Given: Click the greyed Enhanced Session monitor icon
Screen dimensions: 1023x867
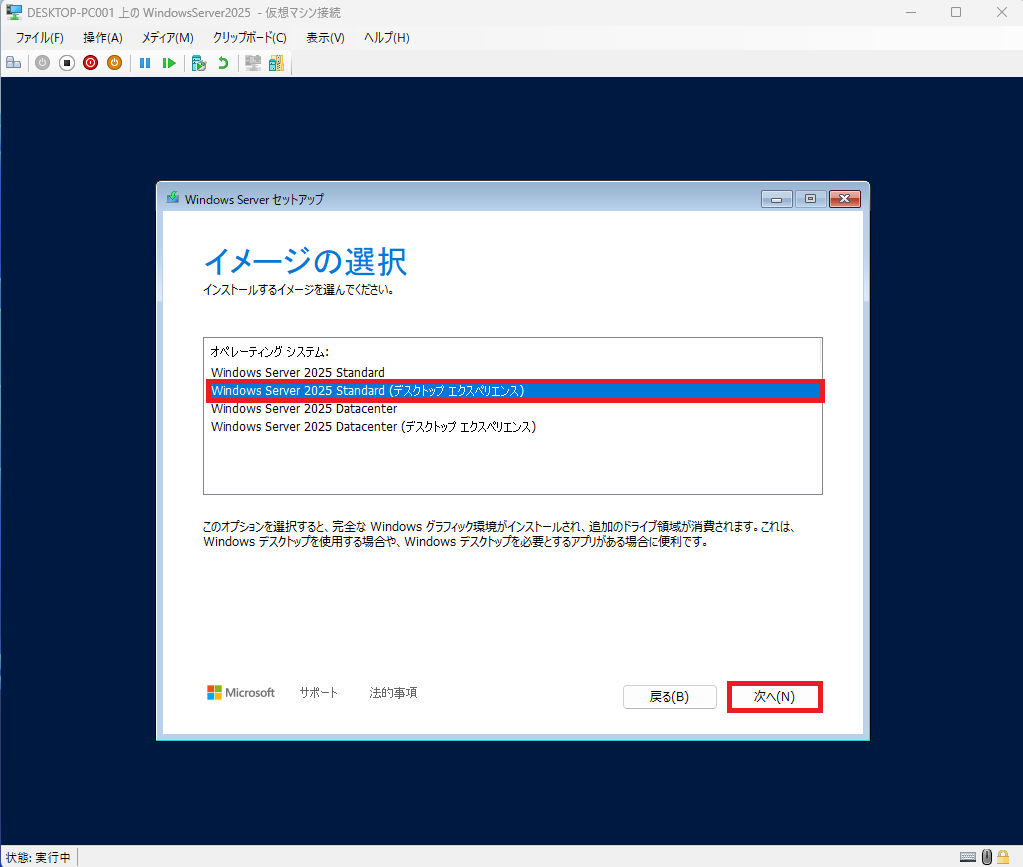Looking at the screenshot, I should point(253,63).
